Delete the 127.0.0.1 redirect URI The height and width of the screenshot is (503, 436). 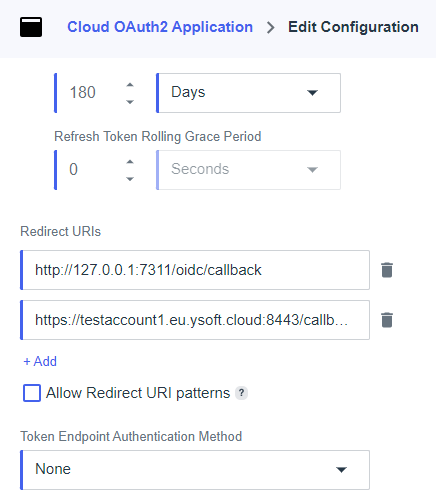tap(387, 270)
